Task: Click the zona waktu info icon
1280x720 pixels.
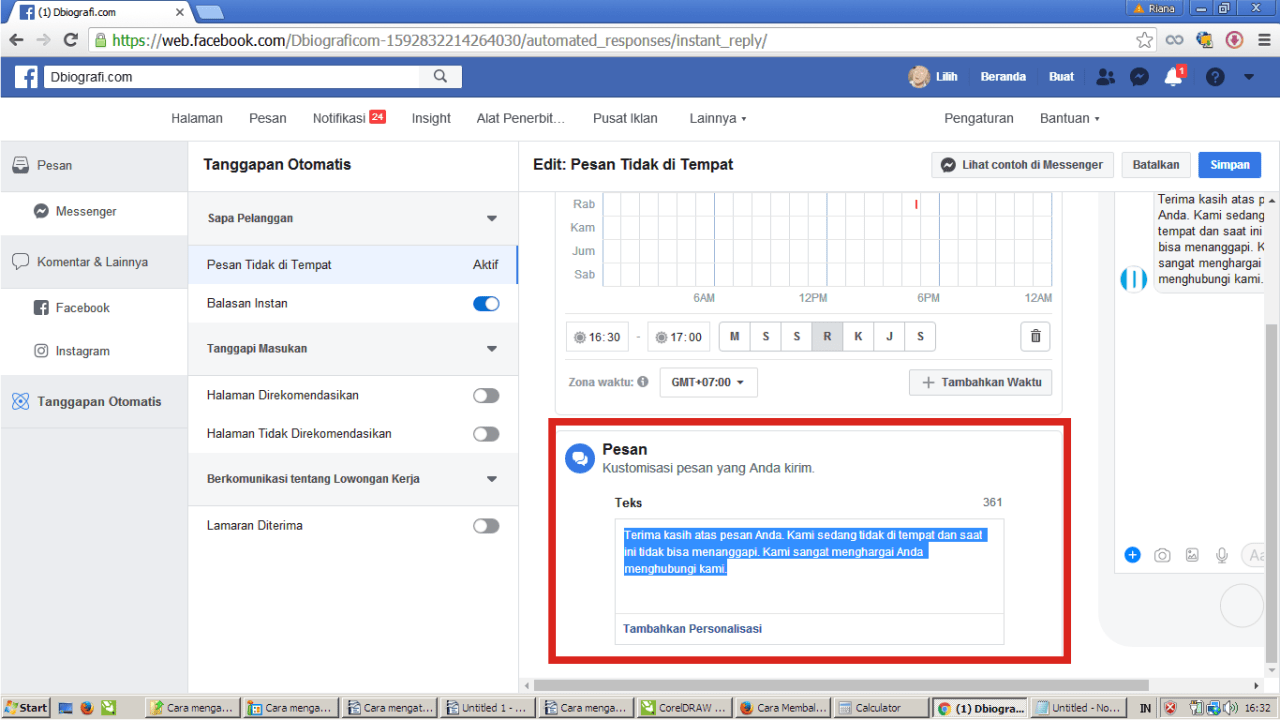Action: pyautogui.click(x=642, y=382)
